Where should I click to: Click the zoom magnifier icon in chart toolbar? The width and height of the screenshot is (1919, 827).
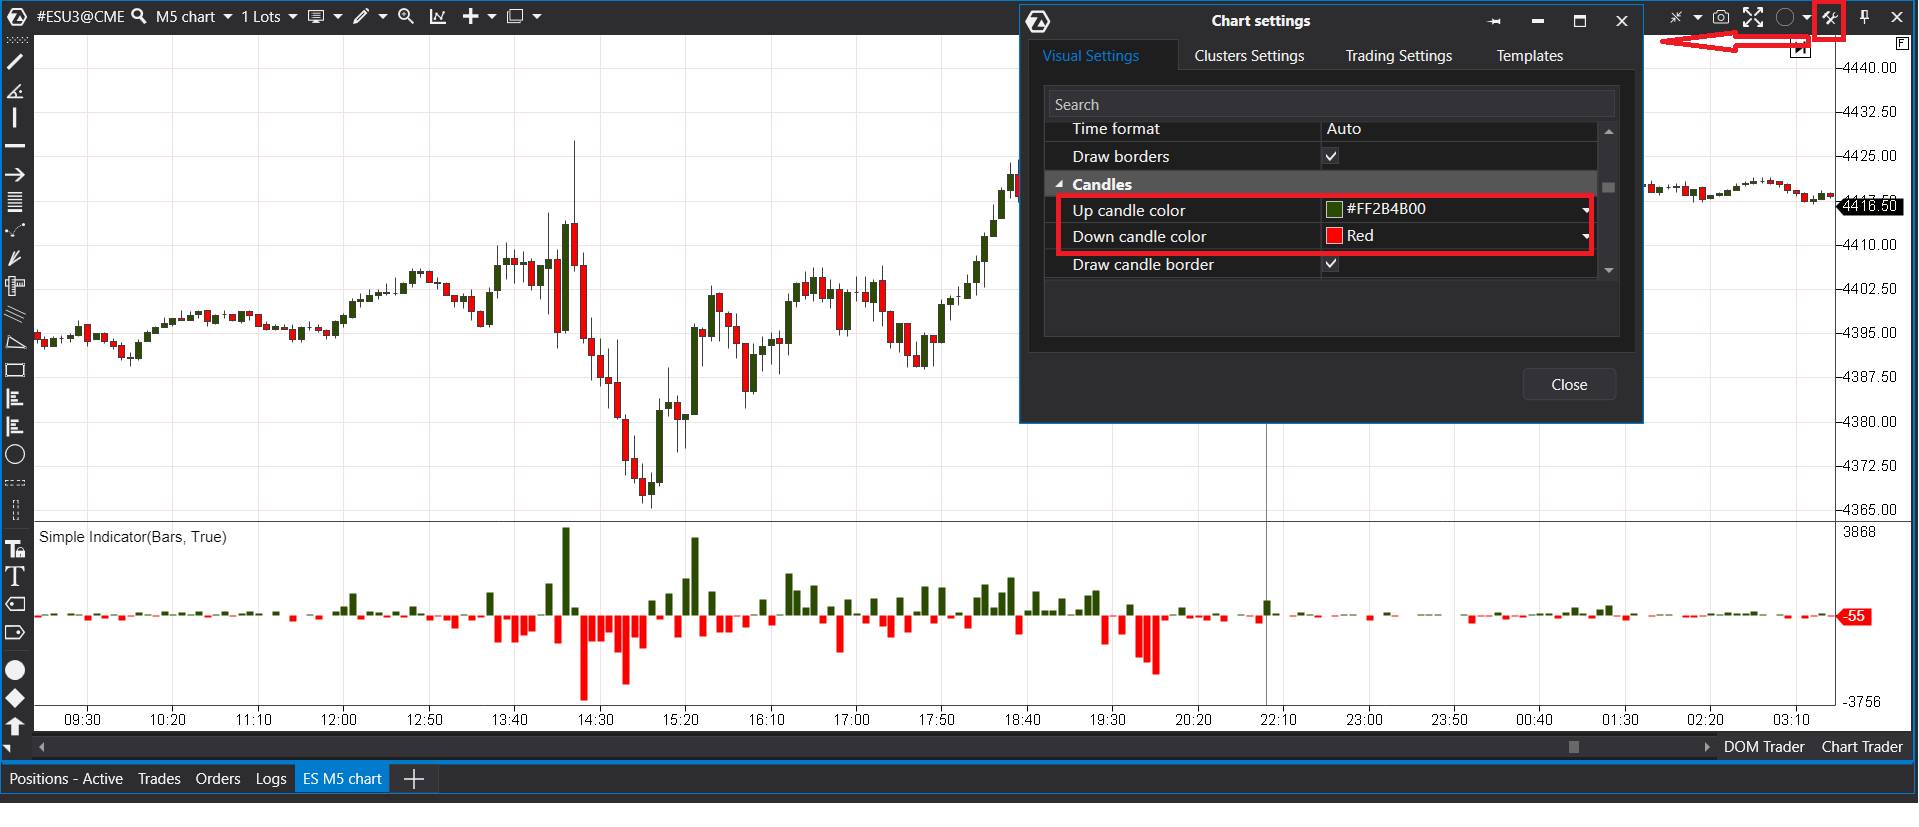pos(406,16)
